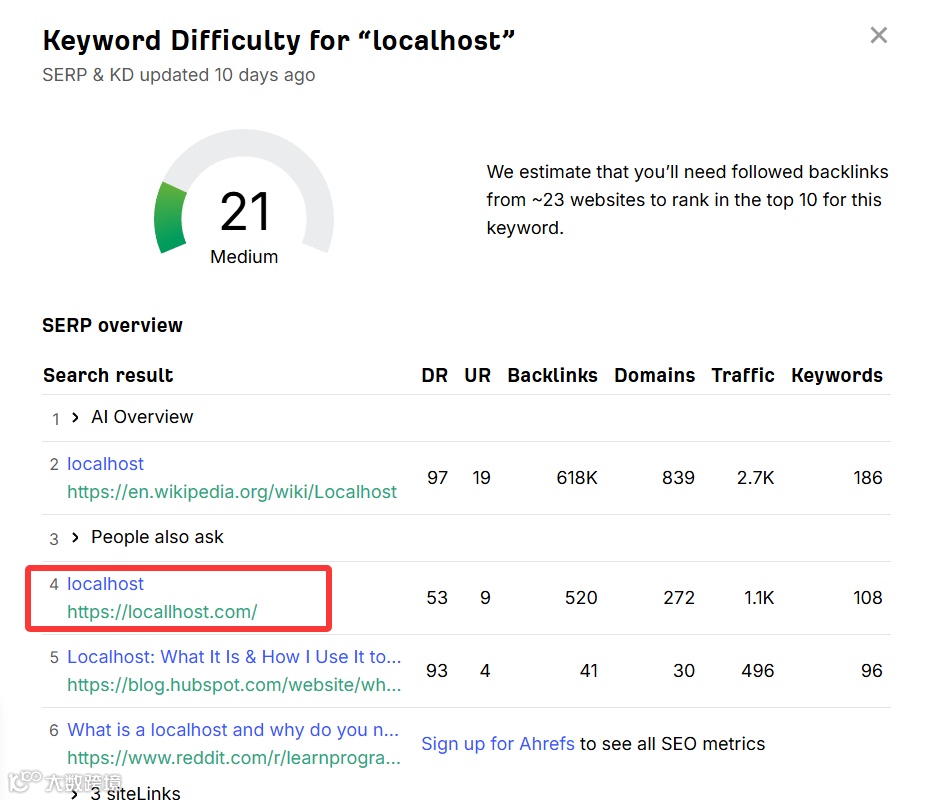The height and width of the screenshot is (800, 930).
Task: Close the Keyword Difficulty dialog
Action: [878, 36]
